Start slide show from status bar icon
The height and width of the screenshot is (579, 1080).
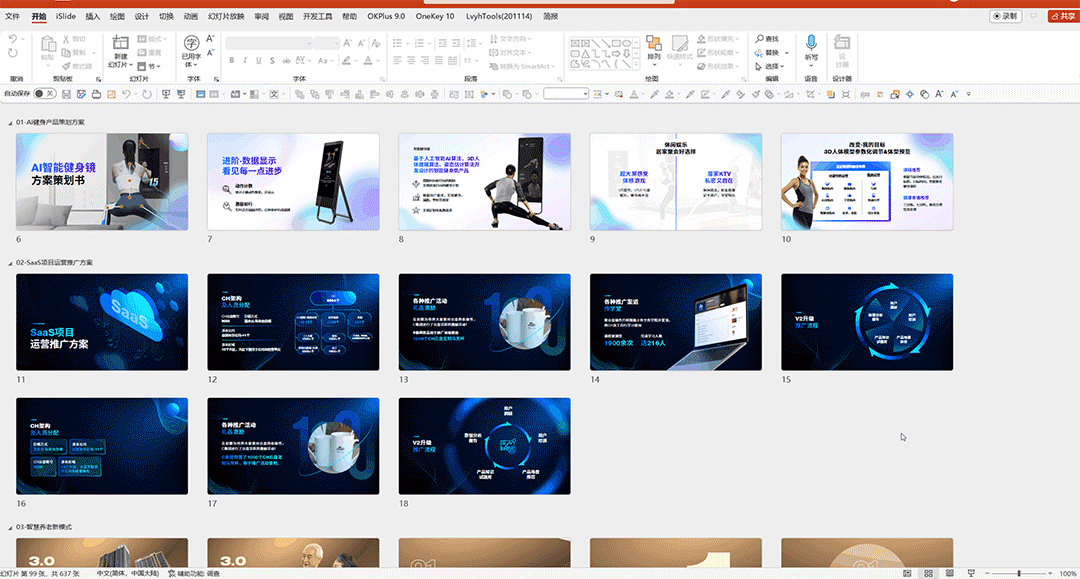click(971, 573)
